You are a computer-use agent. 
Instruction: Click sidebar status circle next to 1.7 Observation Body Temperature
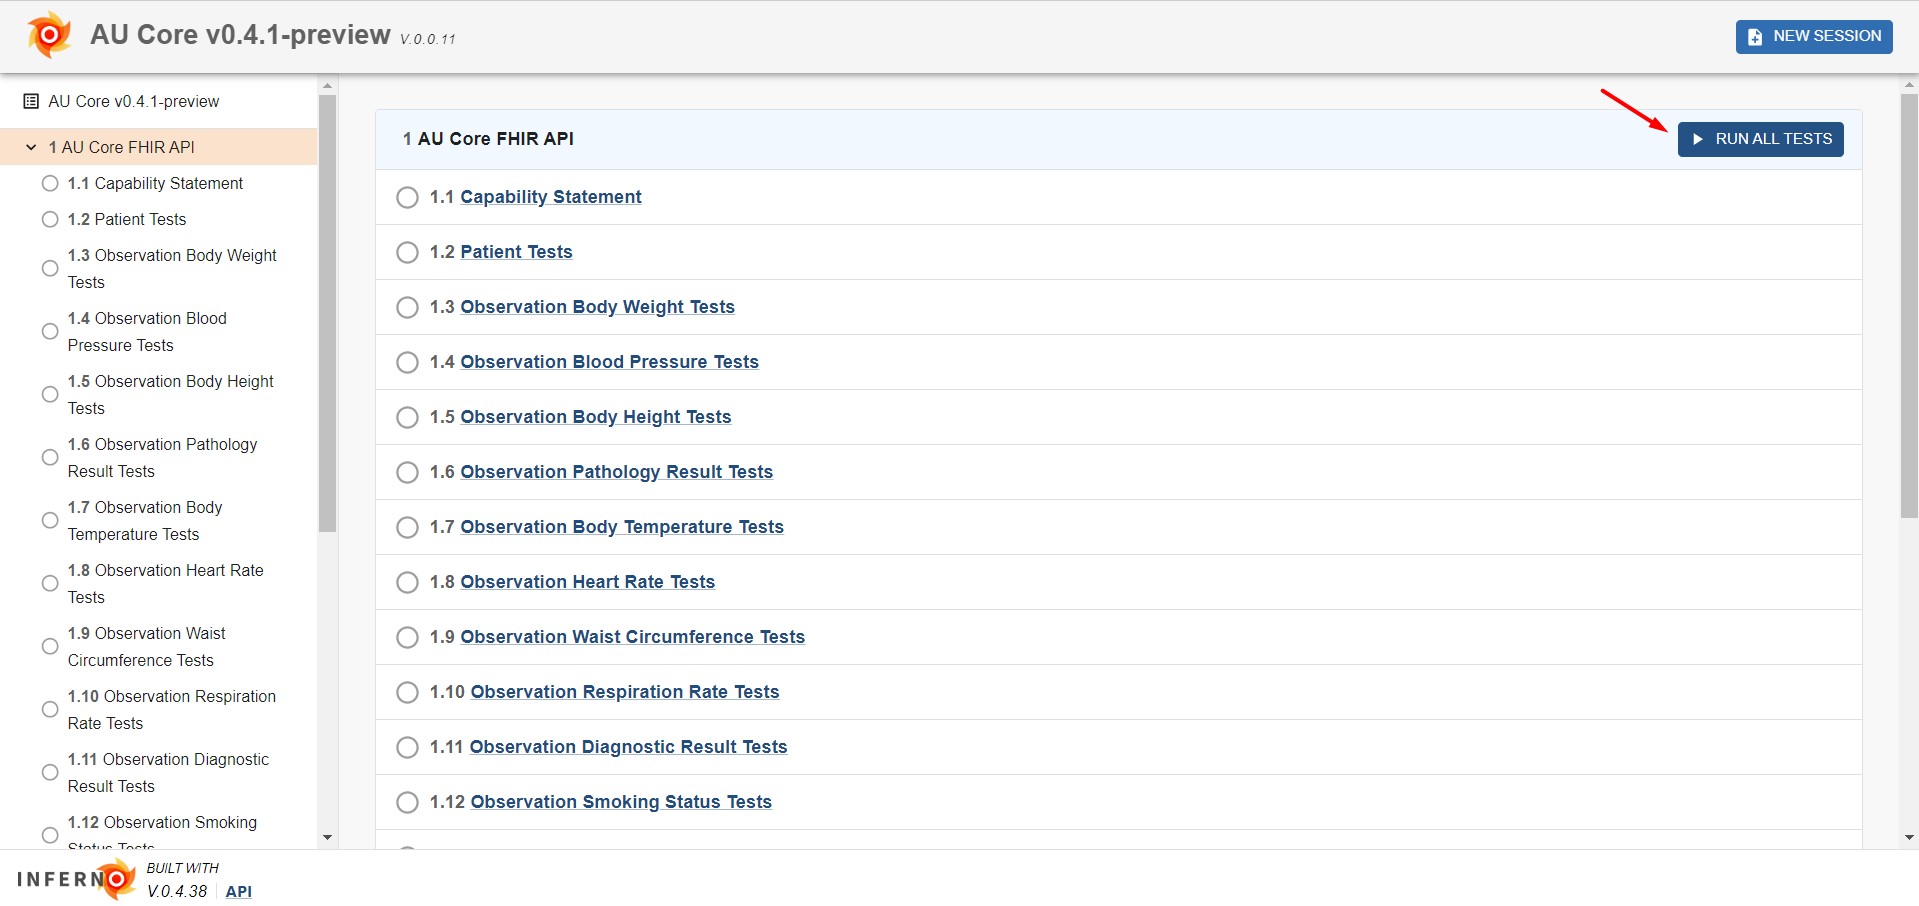(x=50, y=520)
